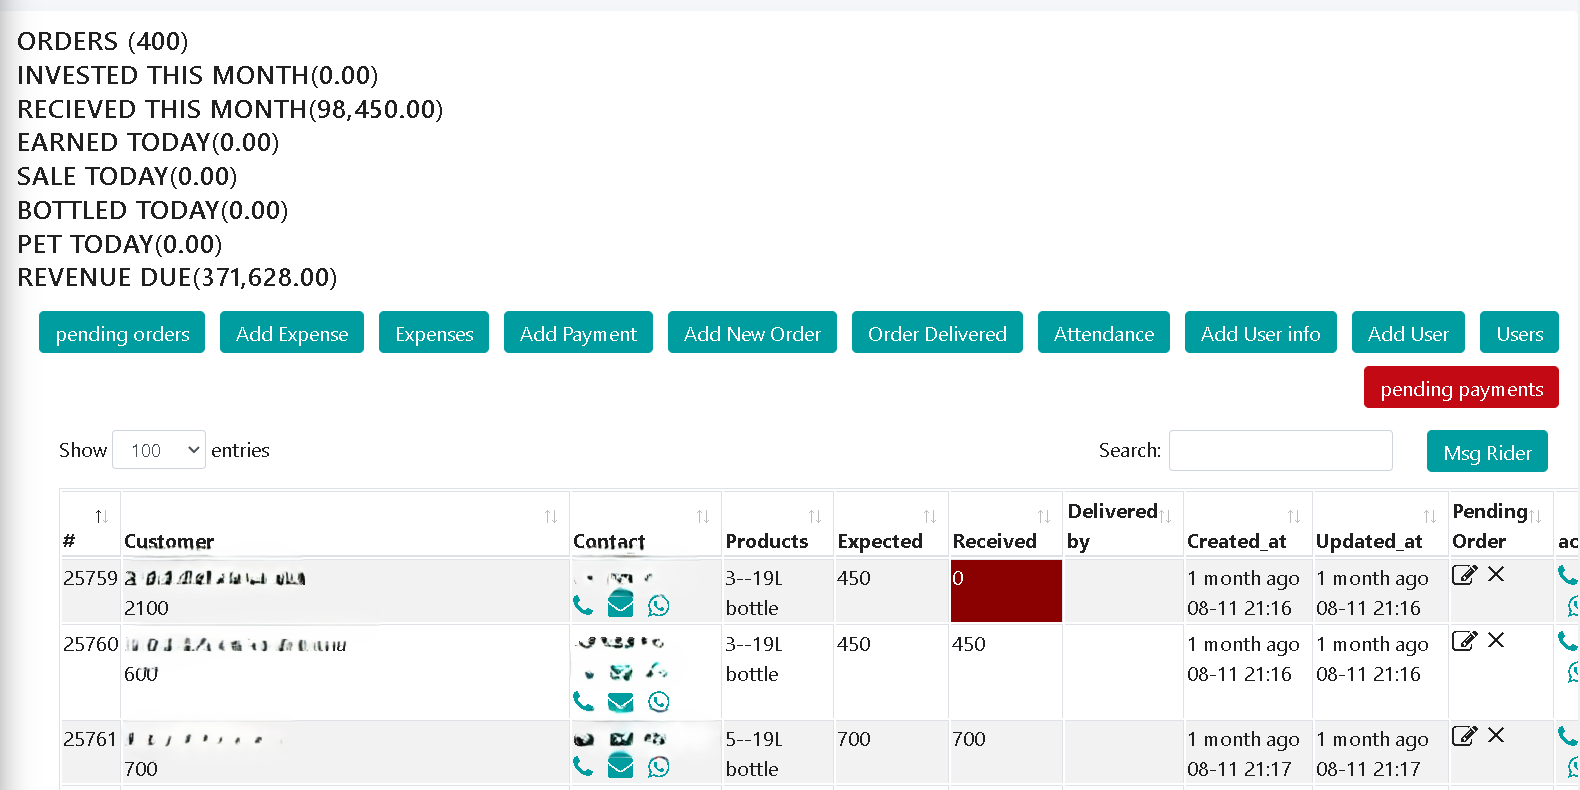Click Add Payment button
This screenshot has height=790, width=1580.
tap(578, 332)
